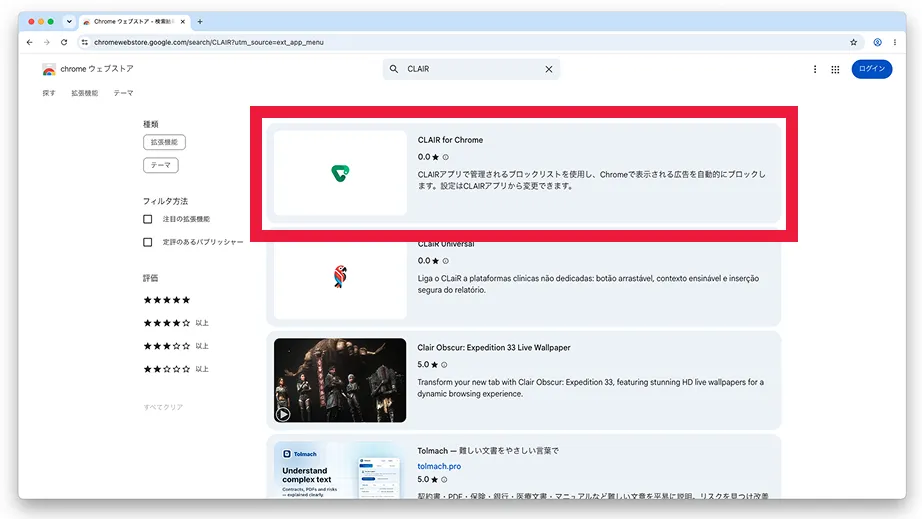Viewport: 922px width, 519px height.
Task: Play the Clair Obscur preview video
Action: 283,414
